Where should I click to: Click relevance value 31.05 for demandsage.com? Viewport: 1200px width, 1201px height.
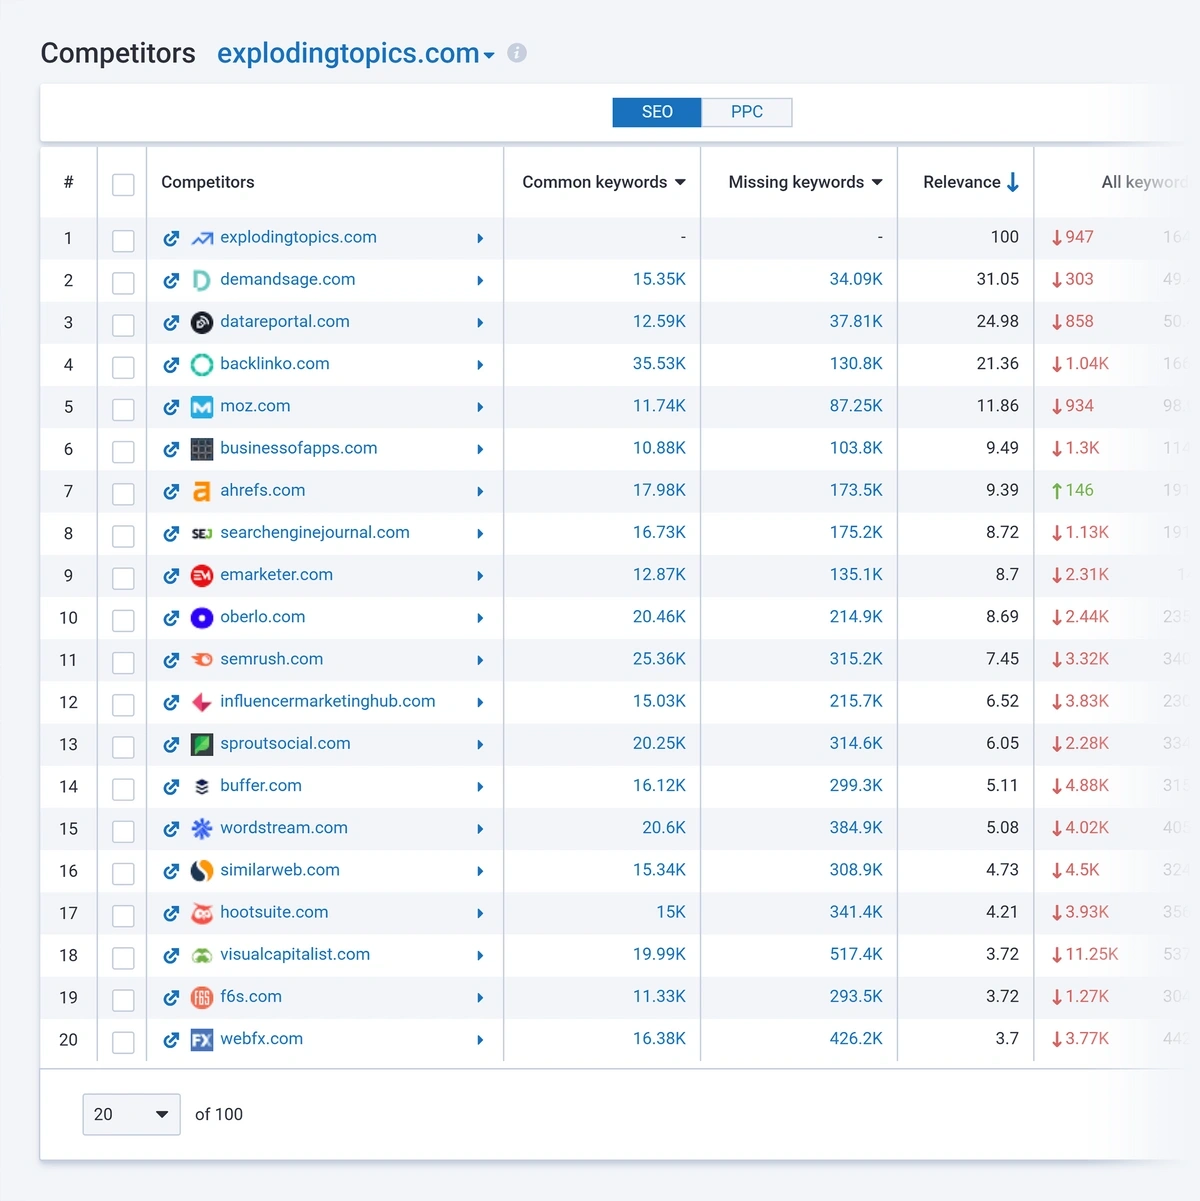[998, 279]
